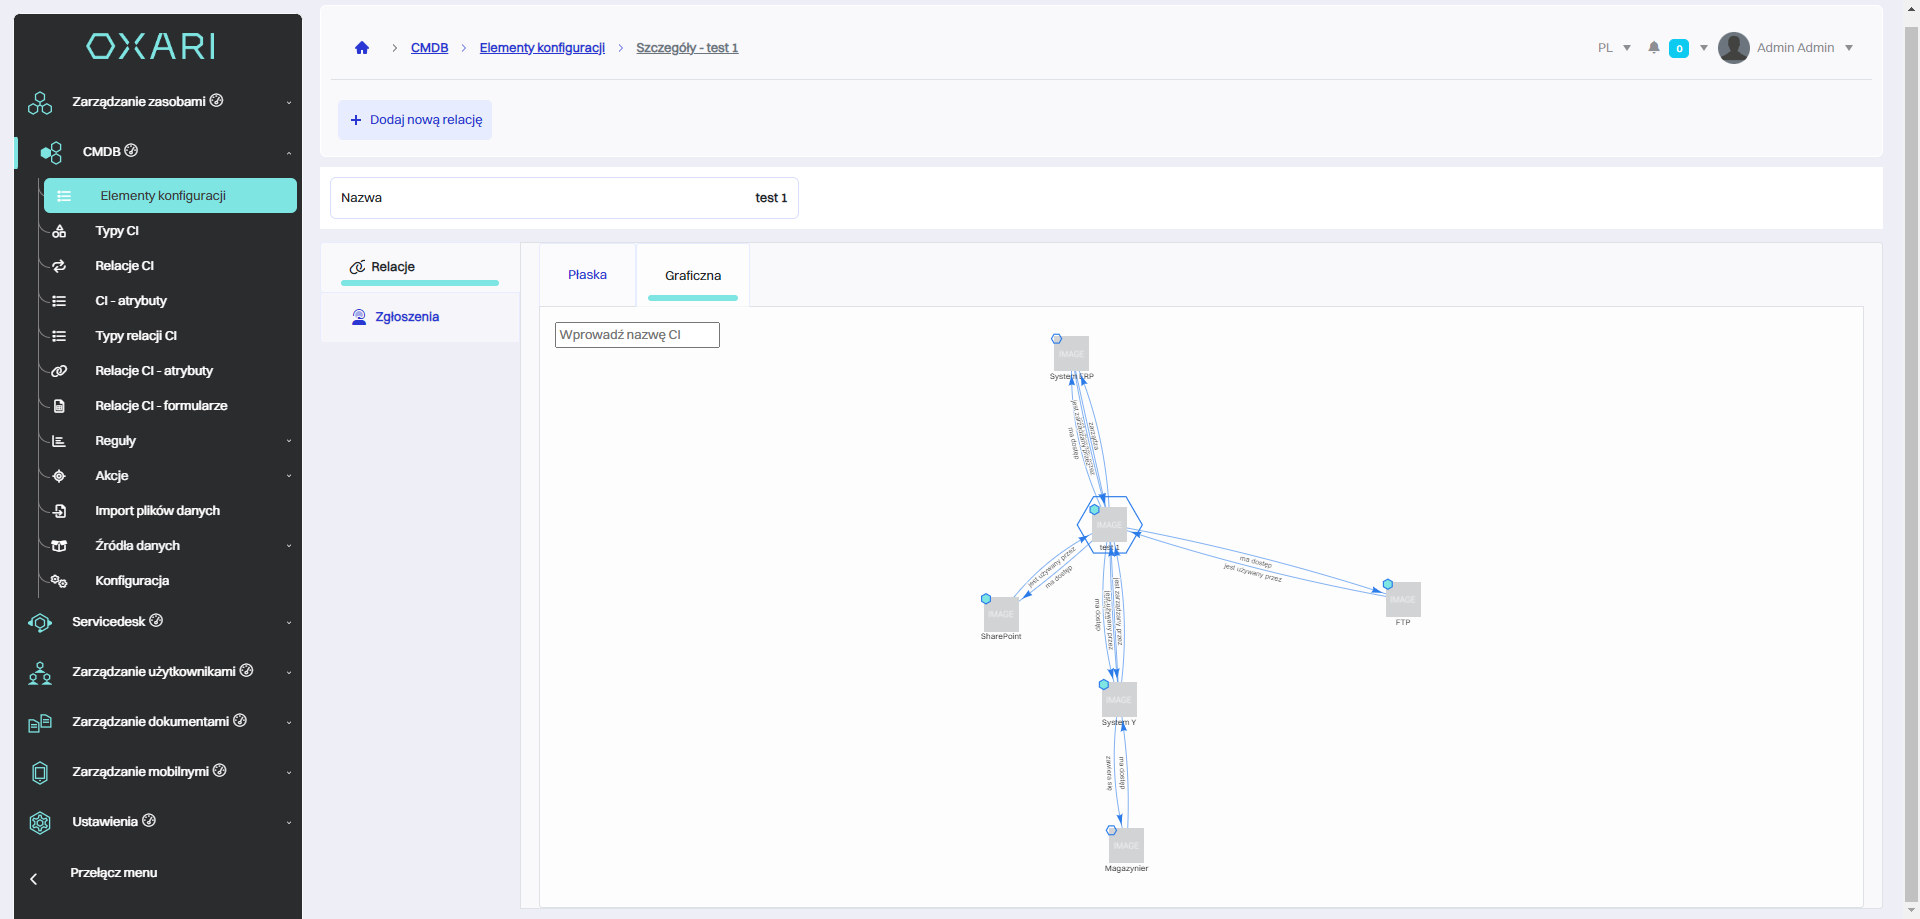The height and width of the screenshot is (919, 1920).
Task: Click the Wprowadź nazwę CI field
Action: tap(637, 335)
